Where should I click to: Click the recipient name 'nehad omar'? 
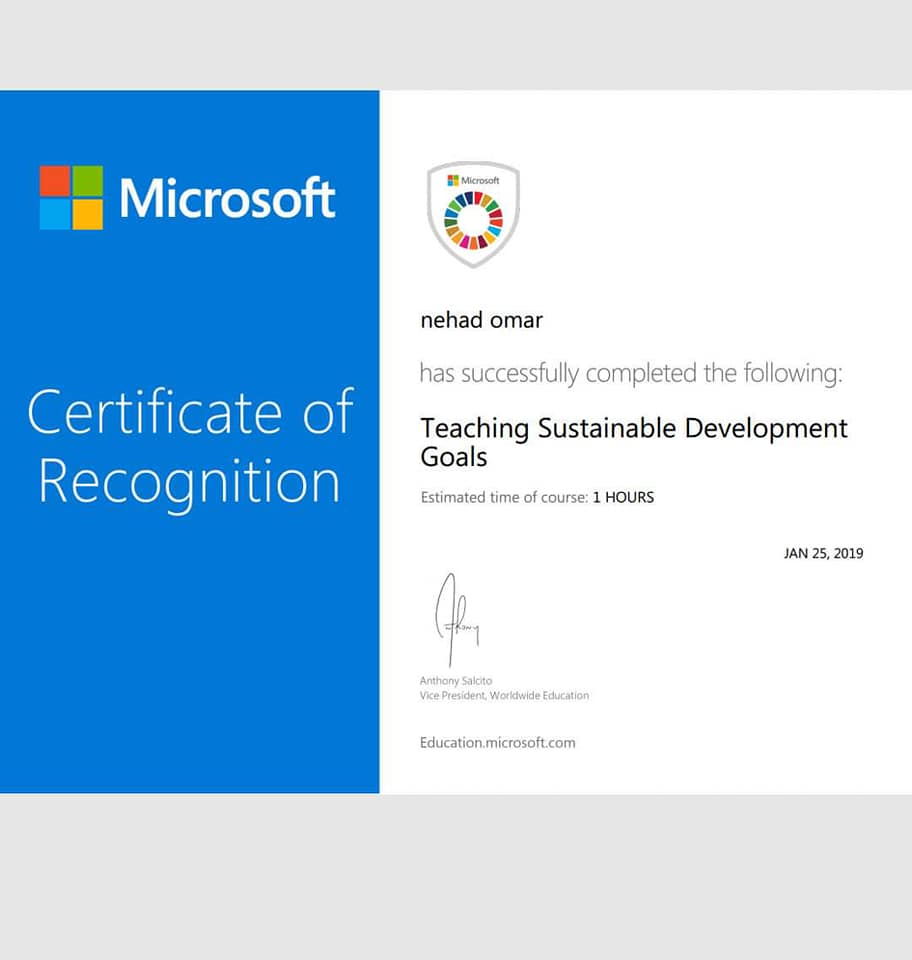[481, 320]
